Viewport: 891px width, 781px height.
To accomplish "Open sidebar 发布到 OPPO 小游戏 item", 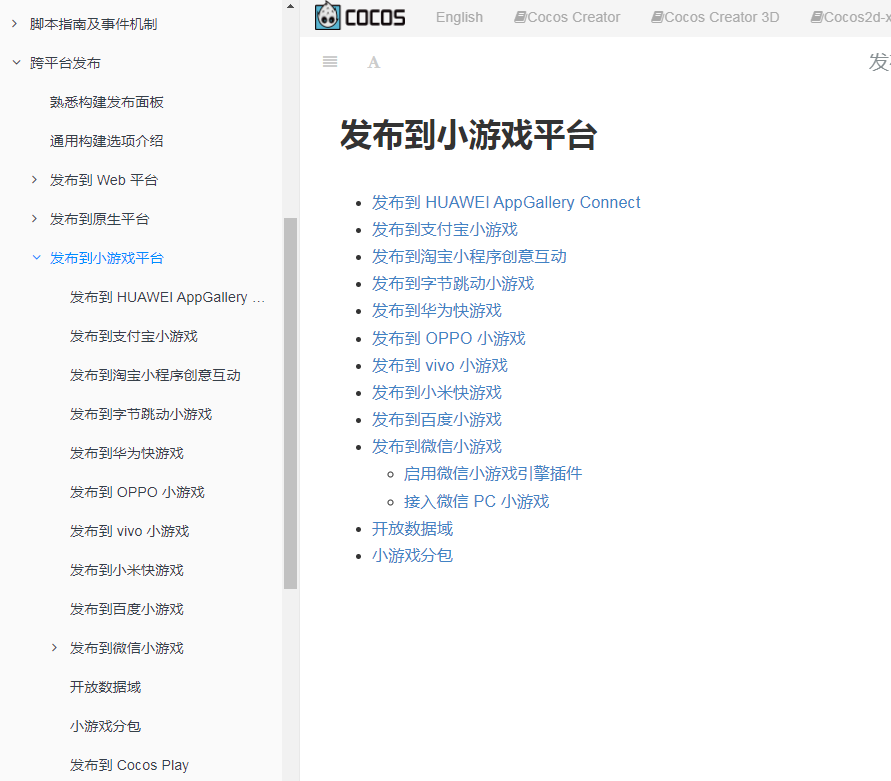I will (137, 492).
